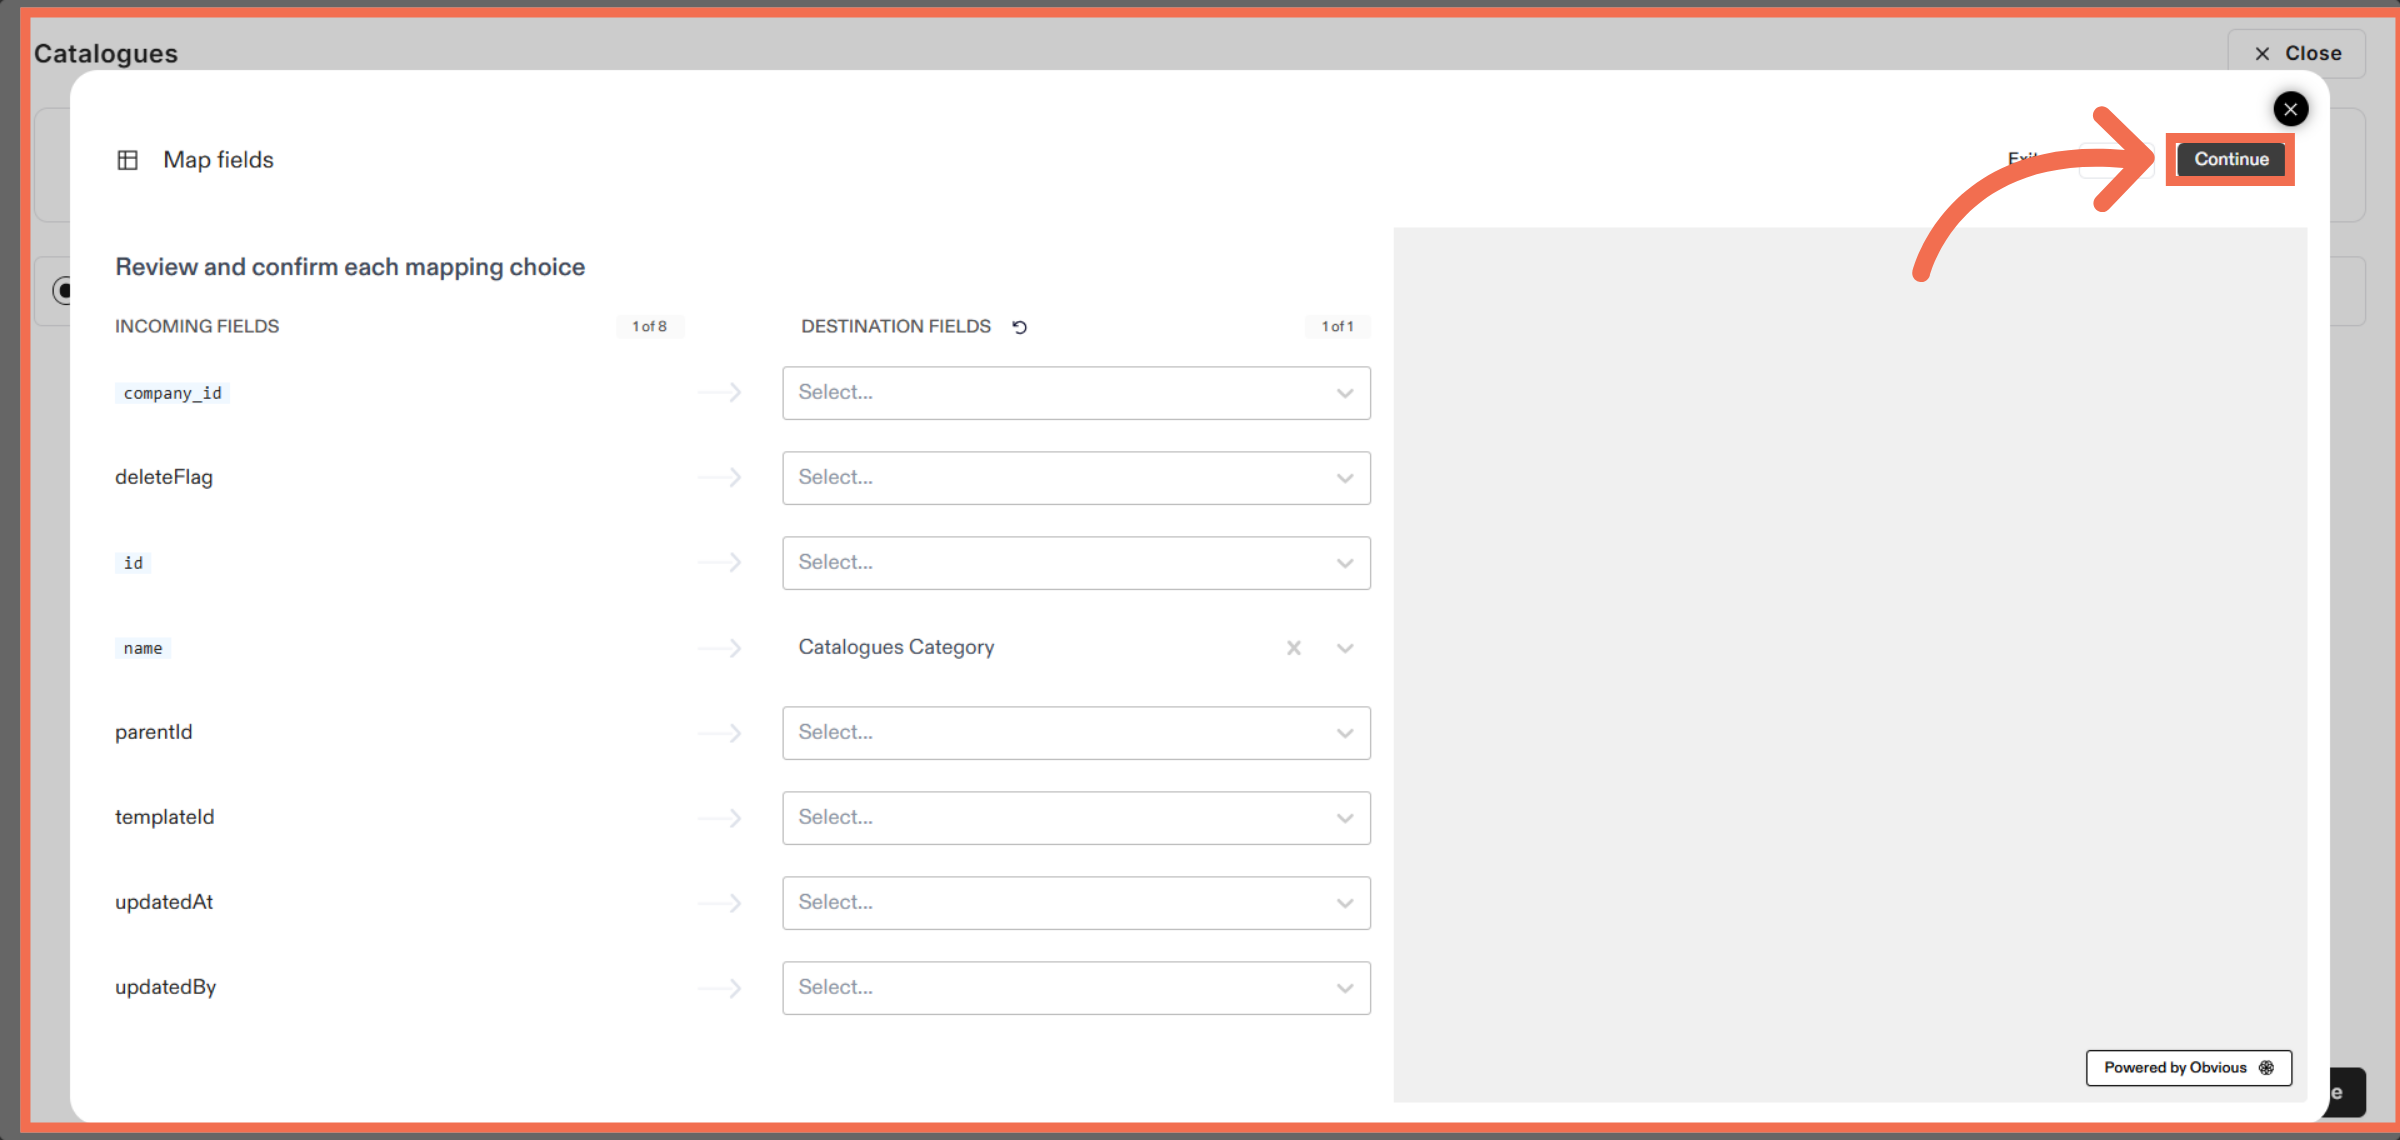Click the 1 of 8 counter badge
2400x1140 pixels.
tap(650, 326)
